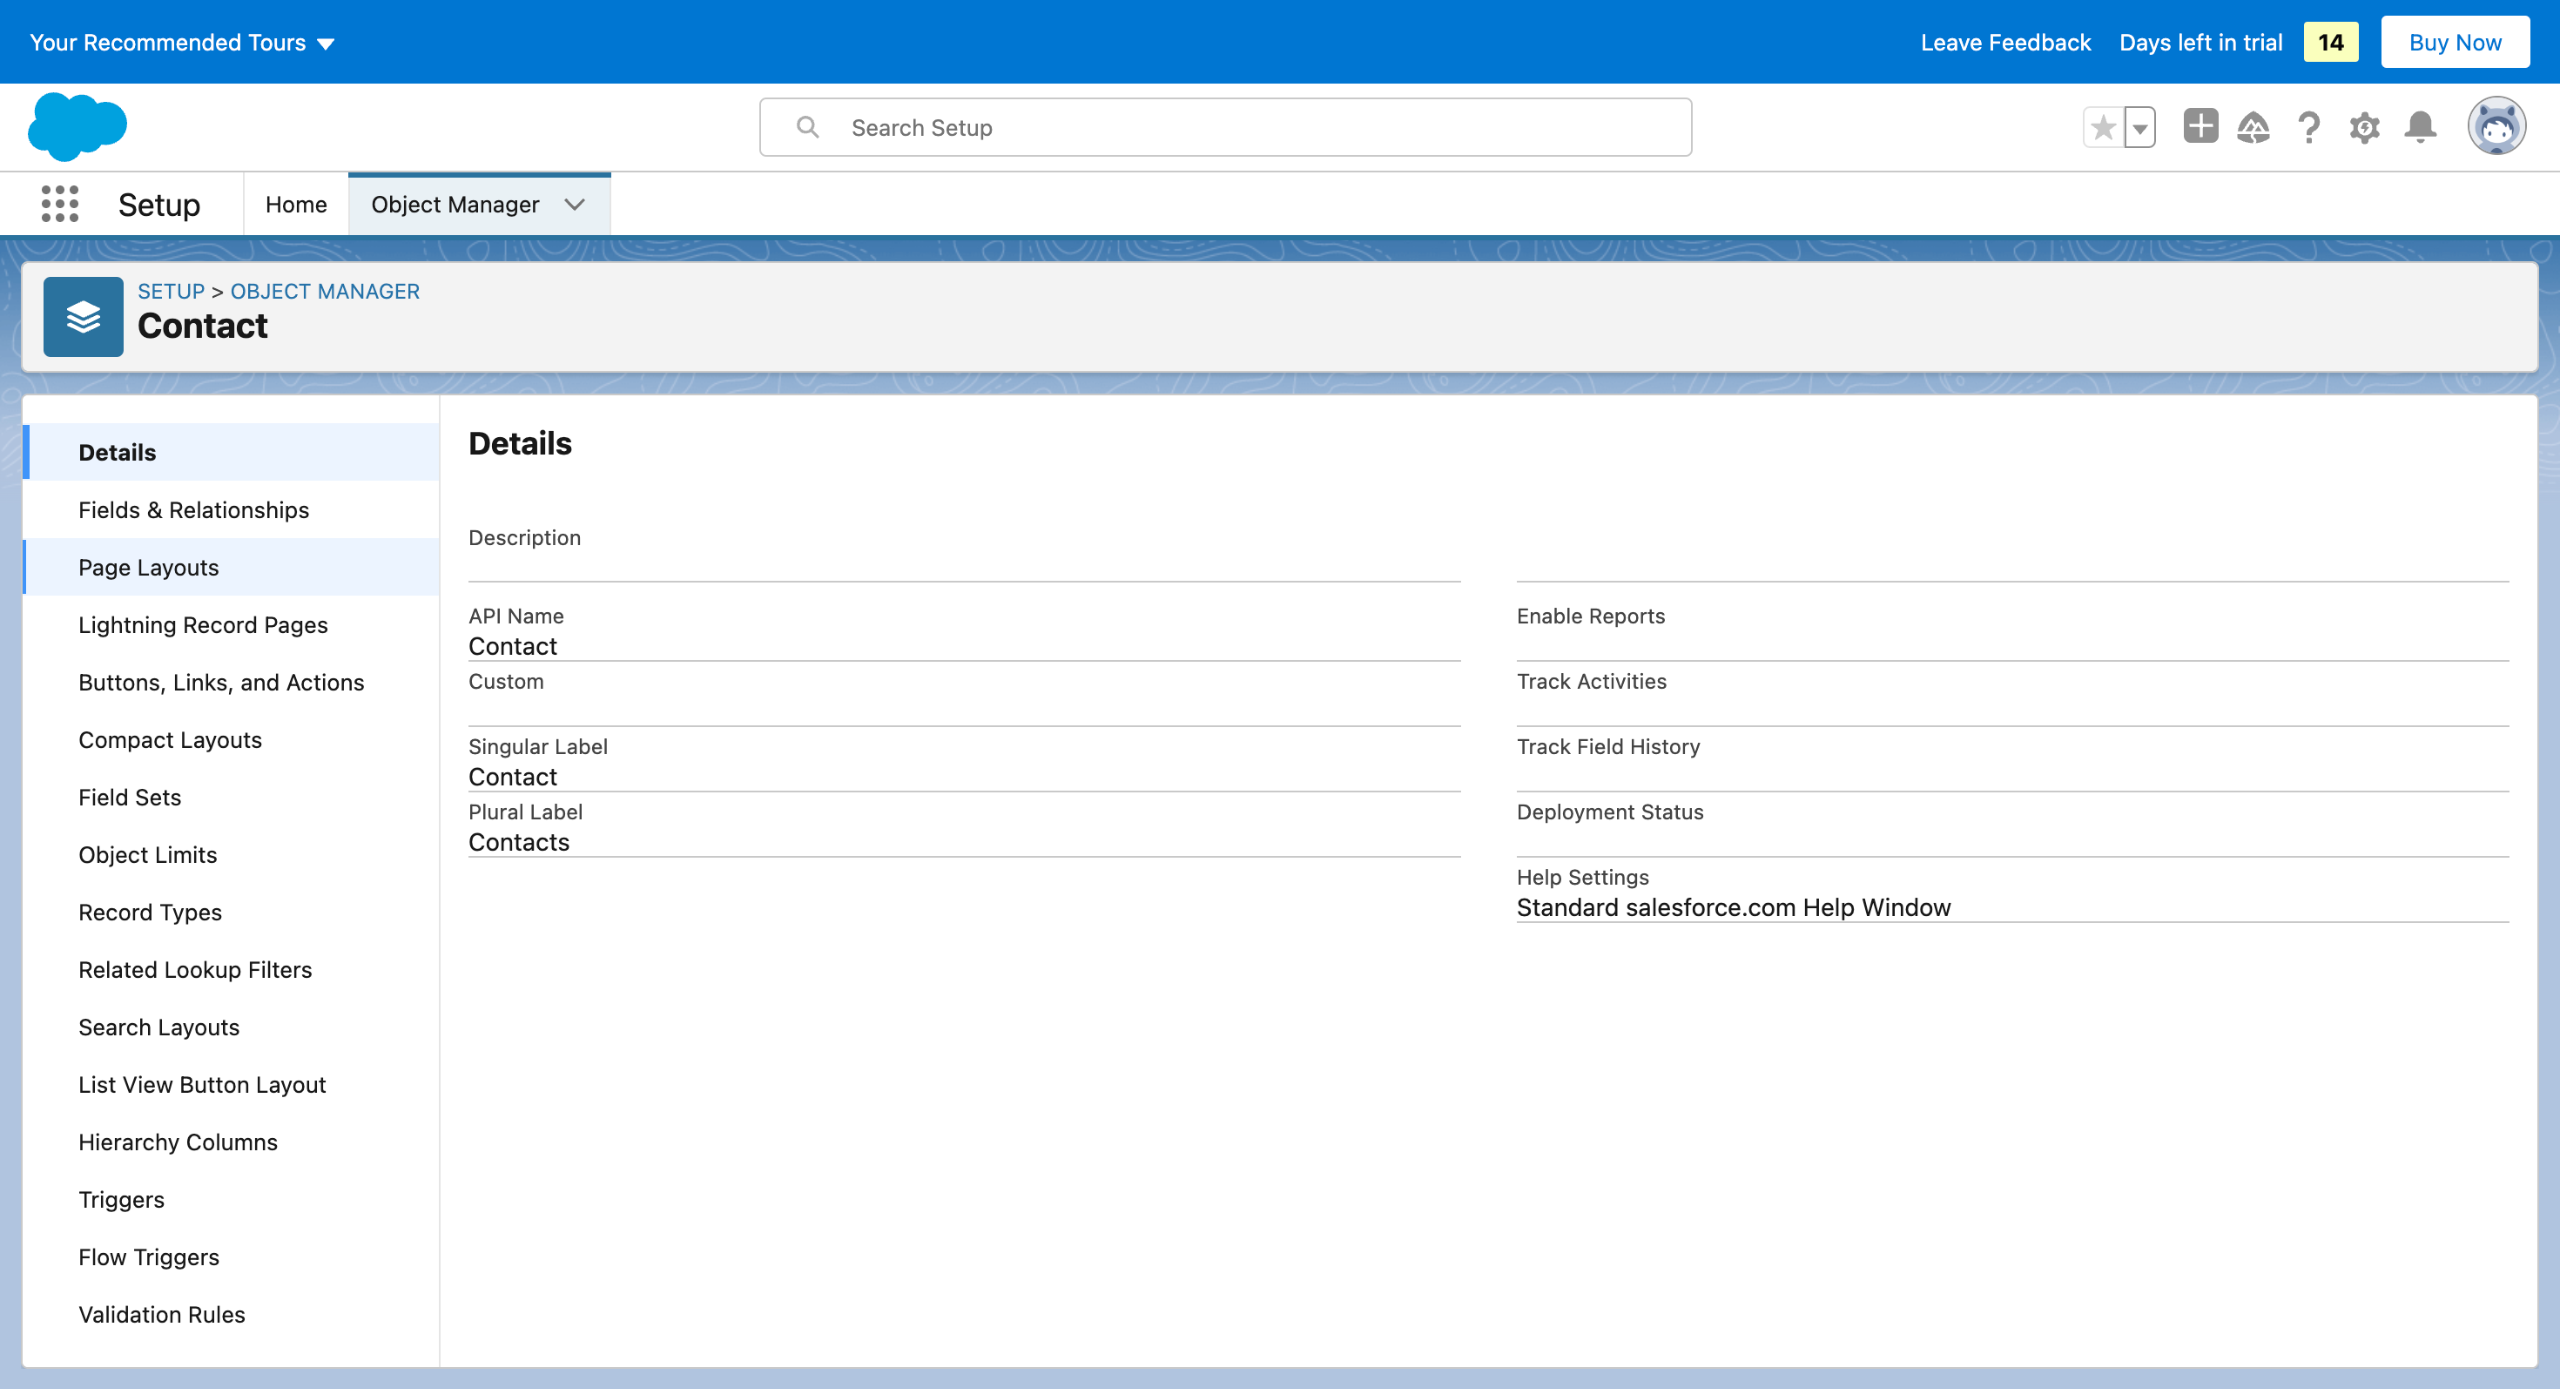The width and height of the screenshot is (2560, 1389).
Task: Open Compact Layouts section
Action: pos(231,740)
